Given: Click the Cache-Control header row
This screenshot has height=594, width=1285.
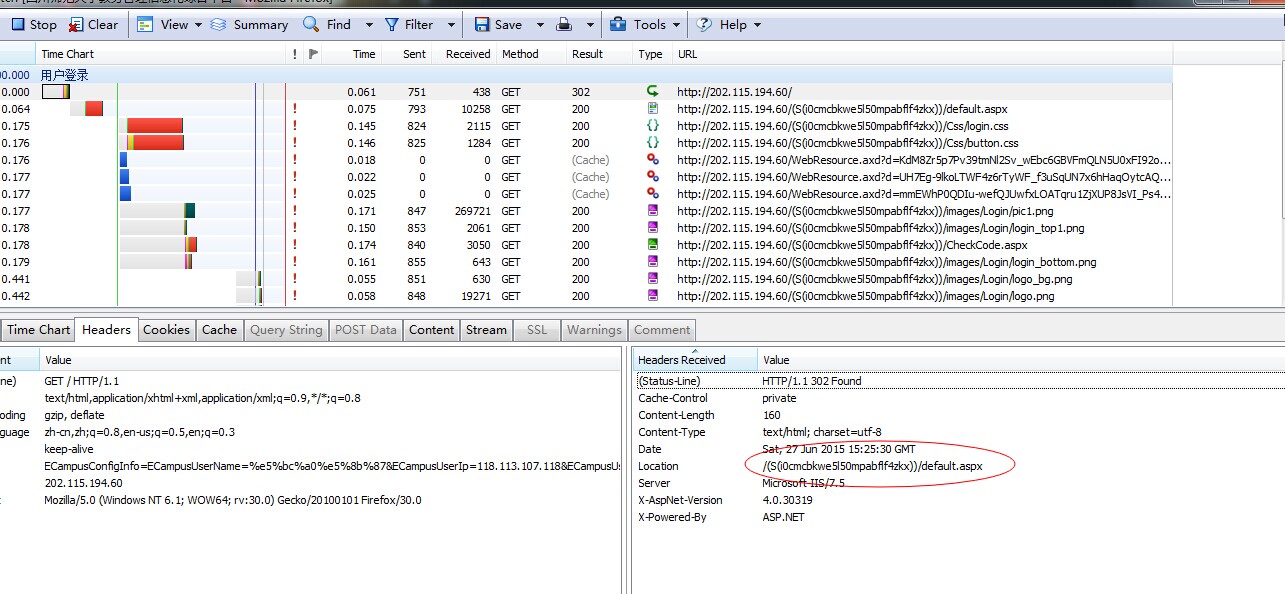Looking at the screenshot, I should pos(958,398).
